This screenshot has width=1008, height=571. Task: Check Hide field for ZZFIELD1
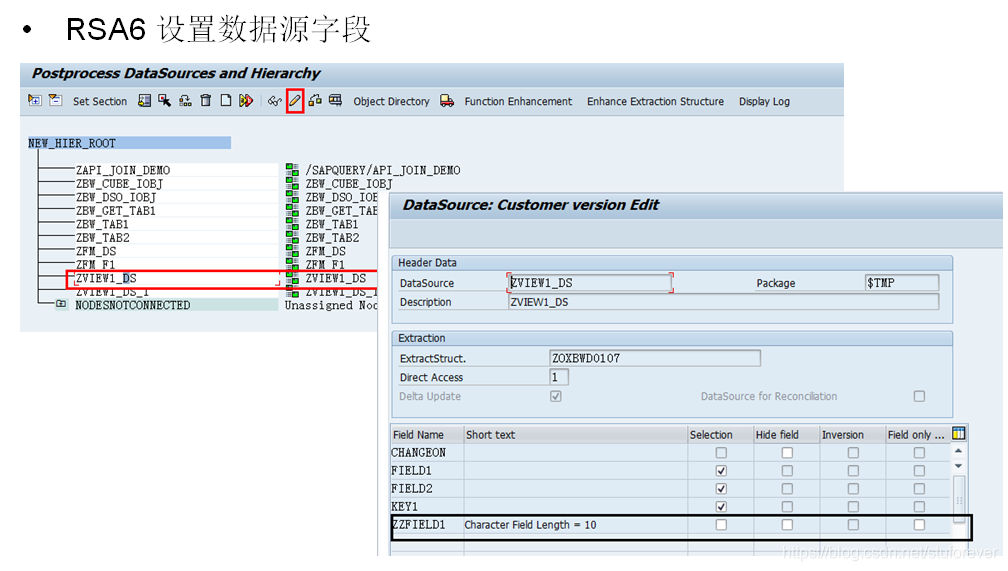(x=787, y=525)
